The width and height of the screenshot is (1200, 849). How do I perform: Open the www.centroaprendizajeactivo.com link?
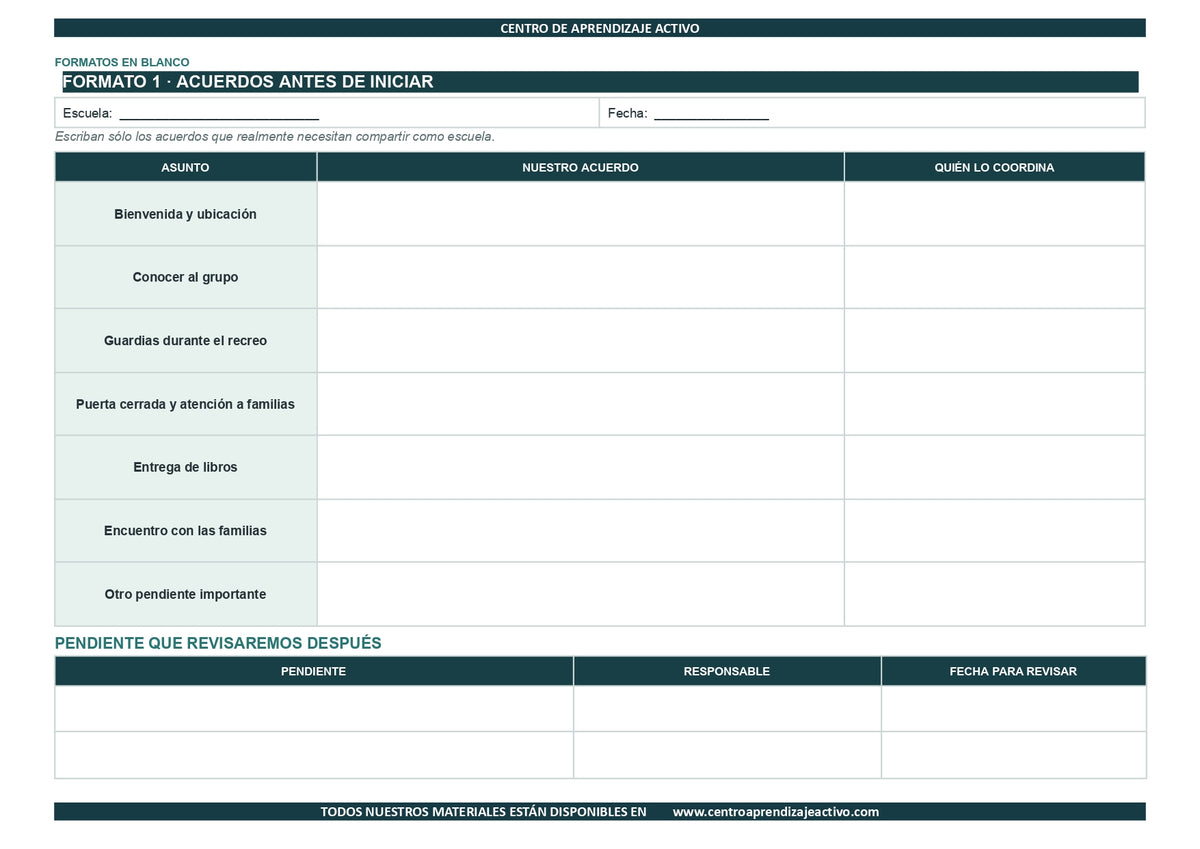776,812
